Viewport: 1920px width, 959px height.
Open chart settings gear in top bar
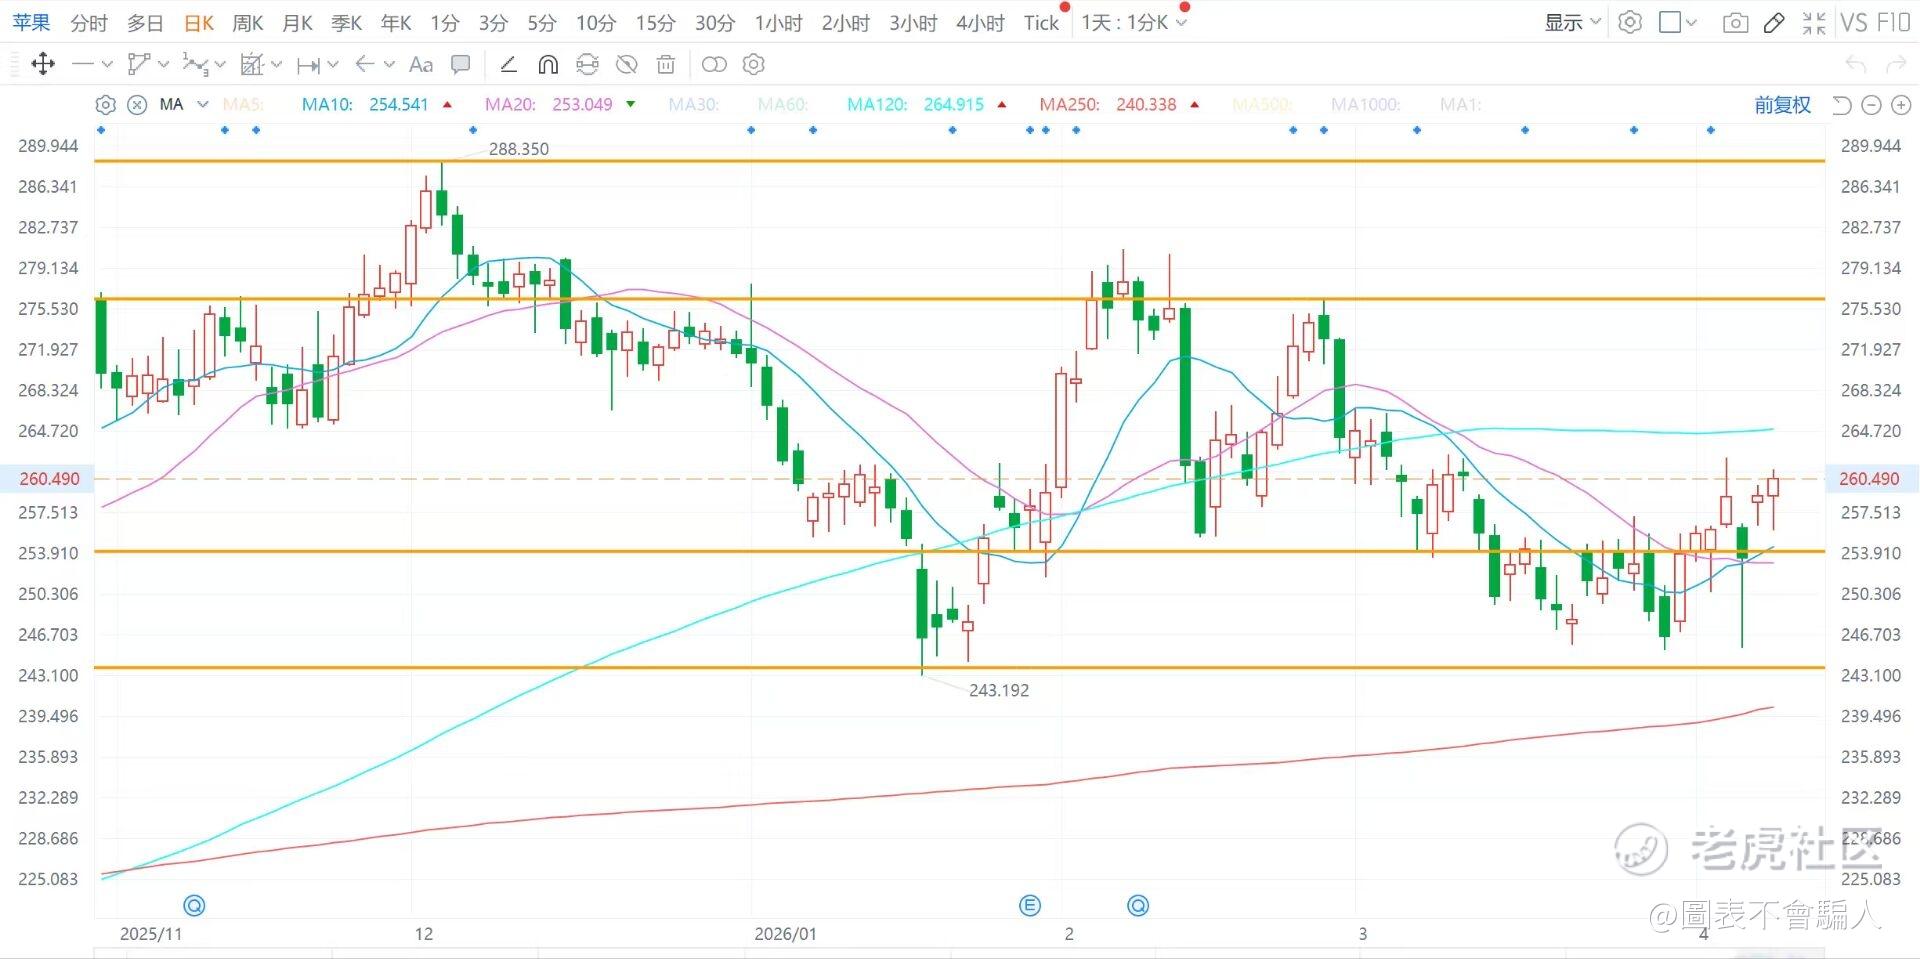(x=1630, y=22)
